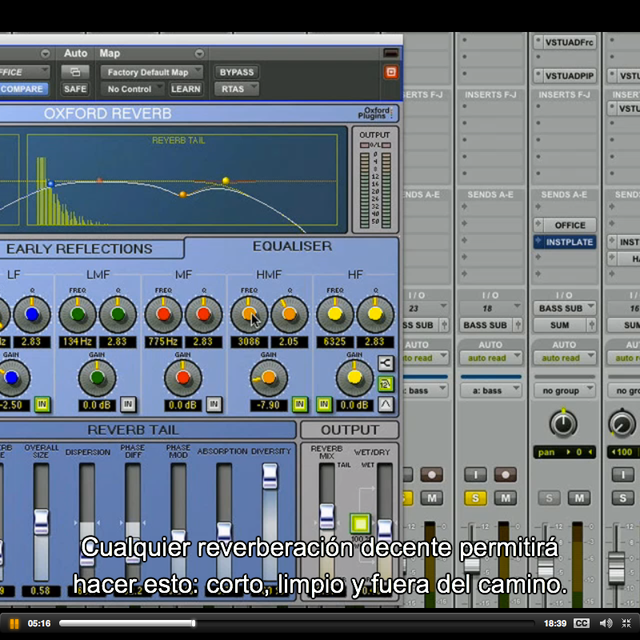Click the LMF frequency knob

pyautogui.click(x=78, y=314)
